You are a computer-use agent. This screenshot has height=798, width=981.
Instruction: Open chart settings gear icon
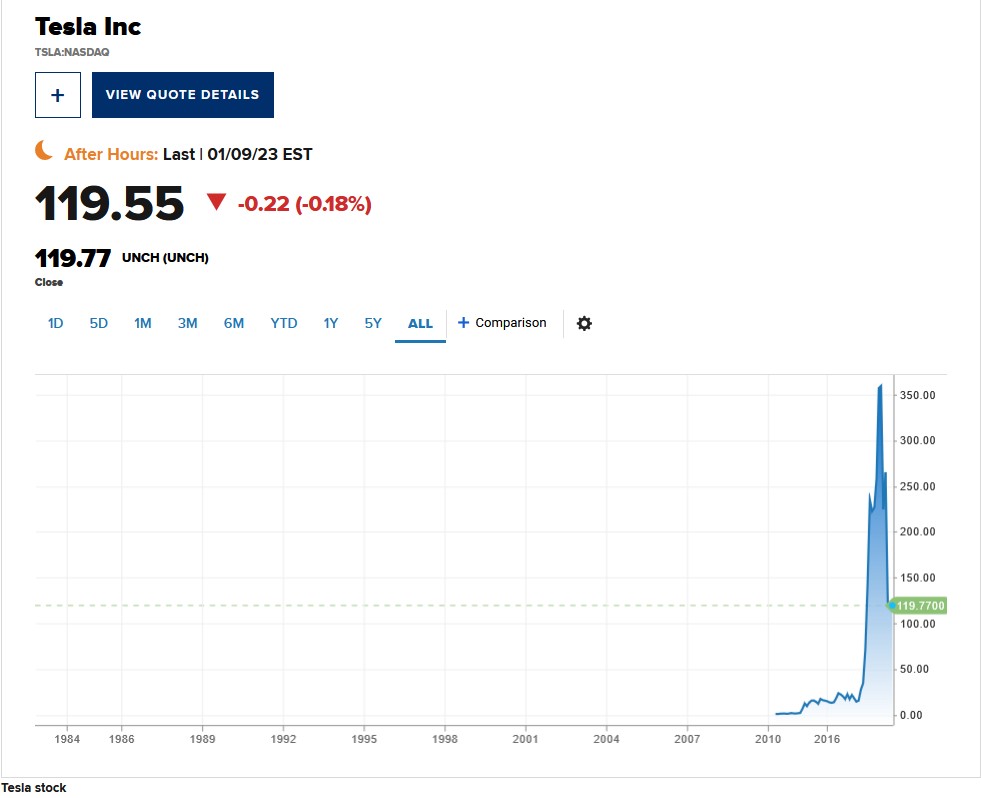pyautogui.click(x=584, y=324)
